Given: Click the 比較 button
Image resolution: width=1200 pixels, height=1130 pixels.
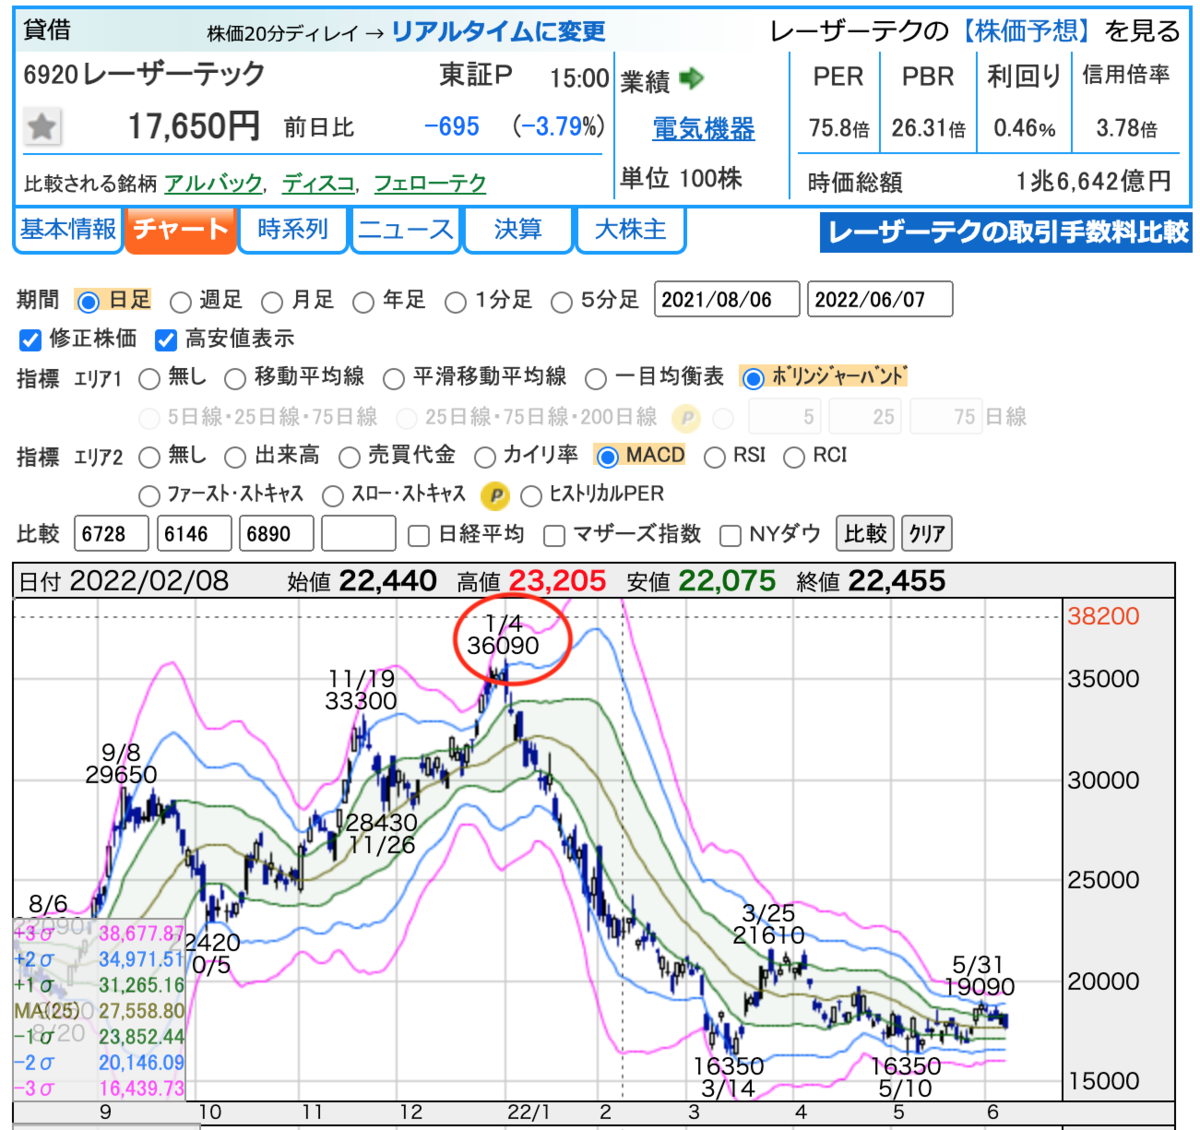Looking at the screenshot, I should tap(866, 533).
